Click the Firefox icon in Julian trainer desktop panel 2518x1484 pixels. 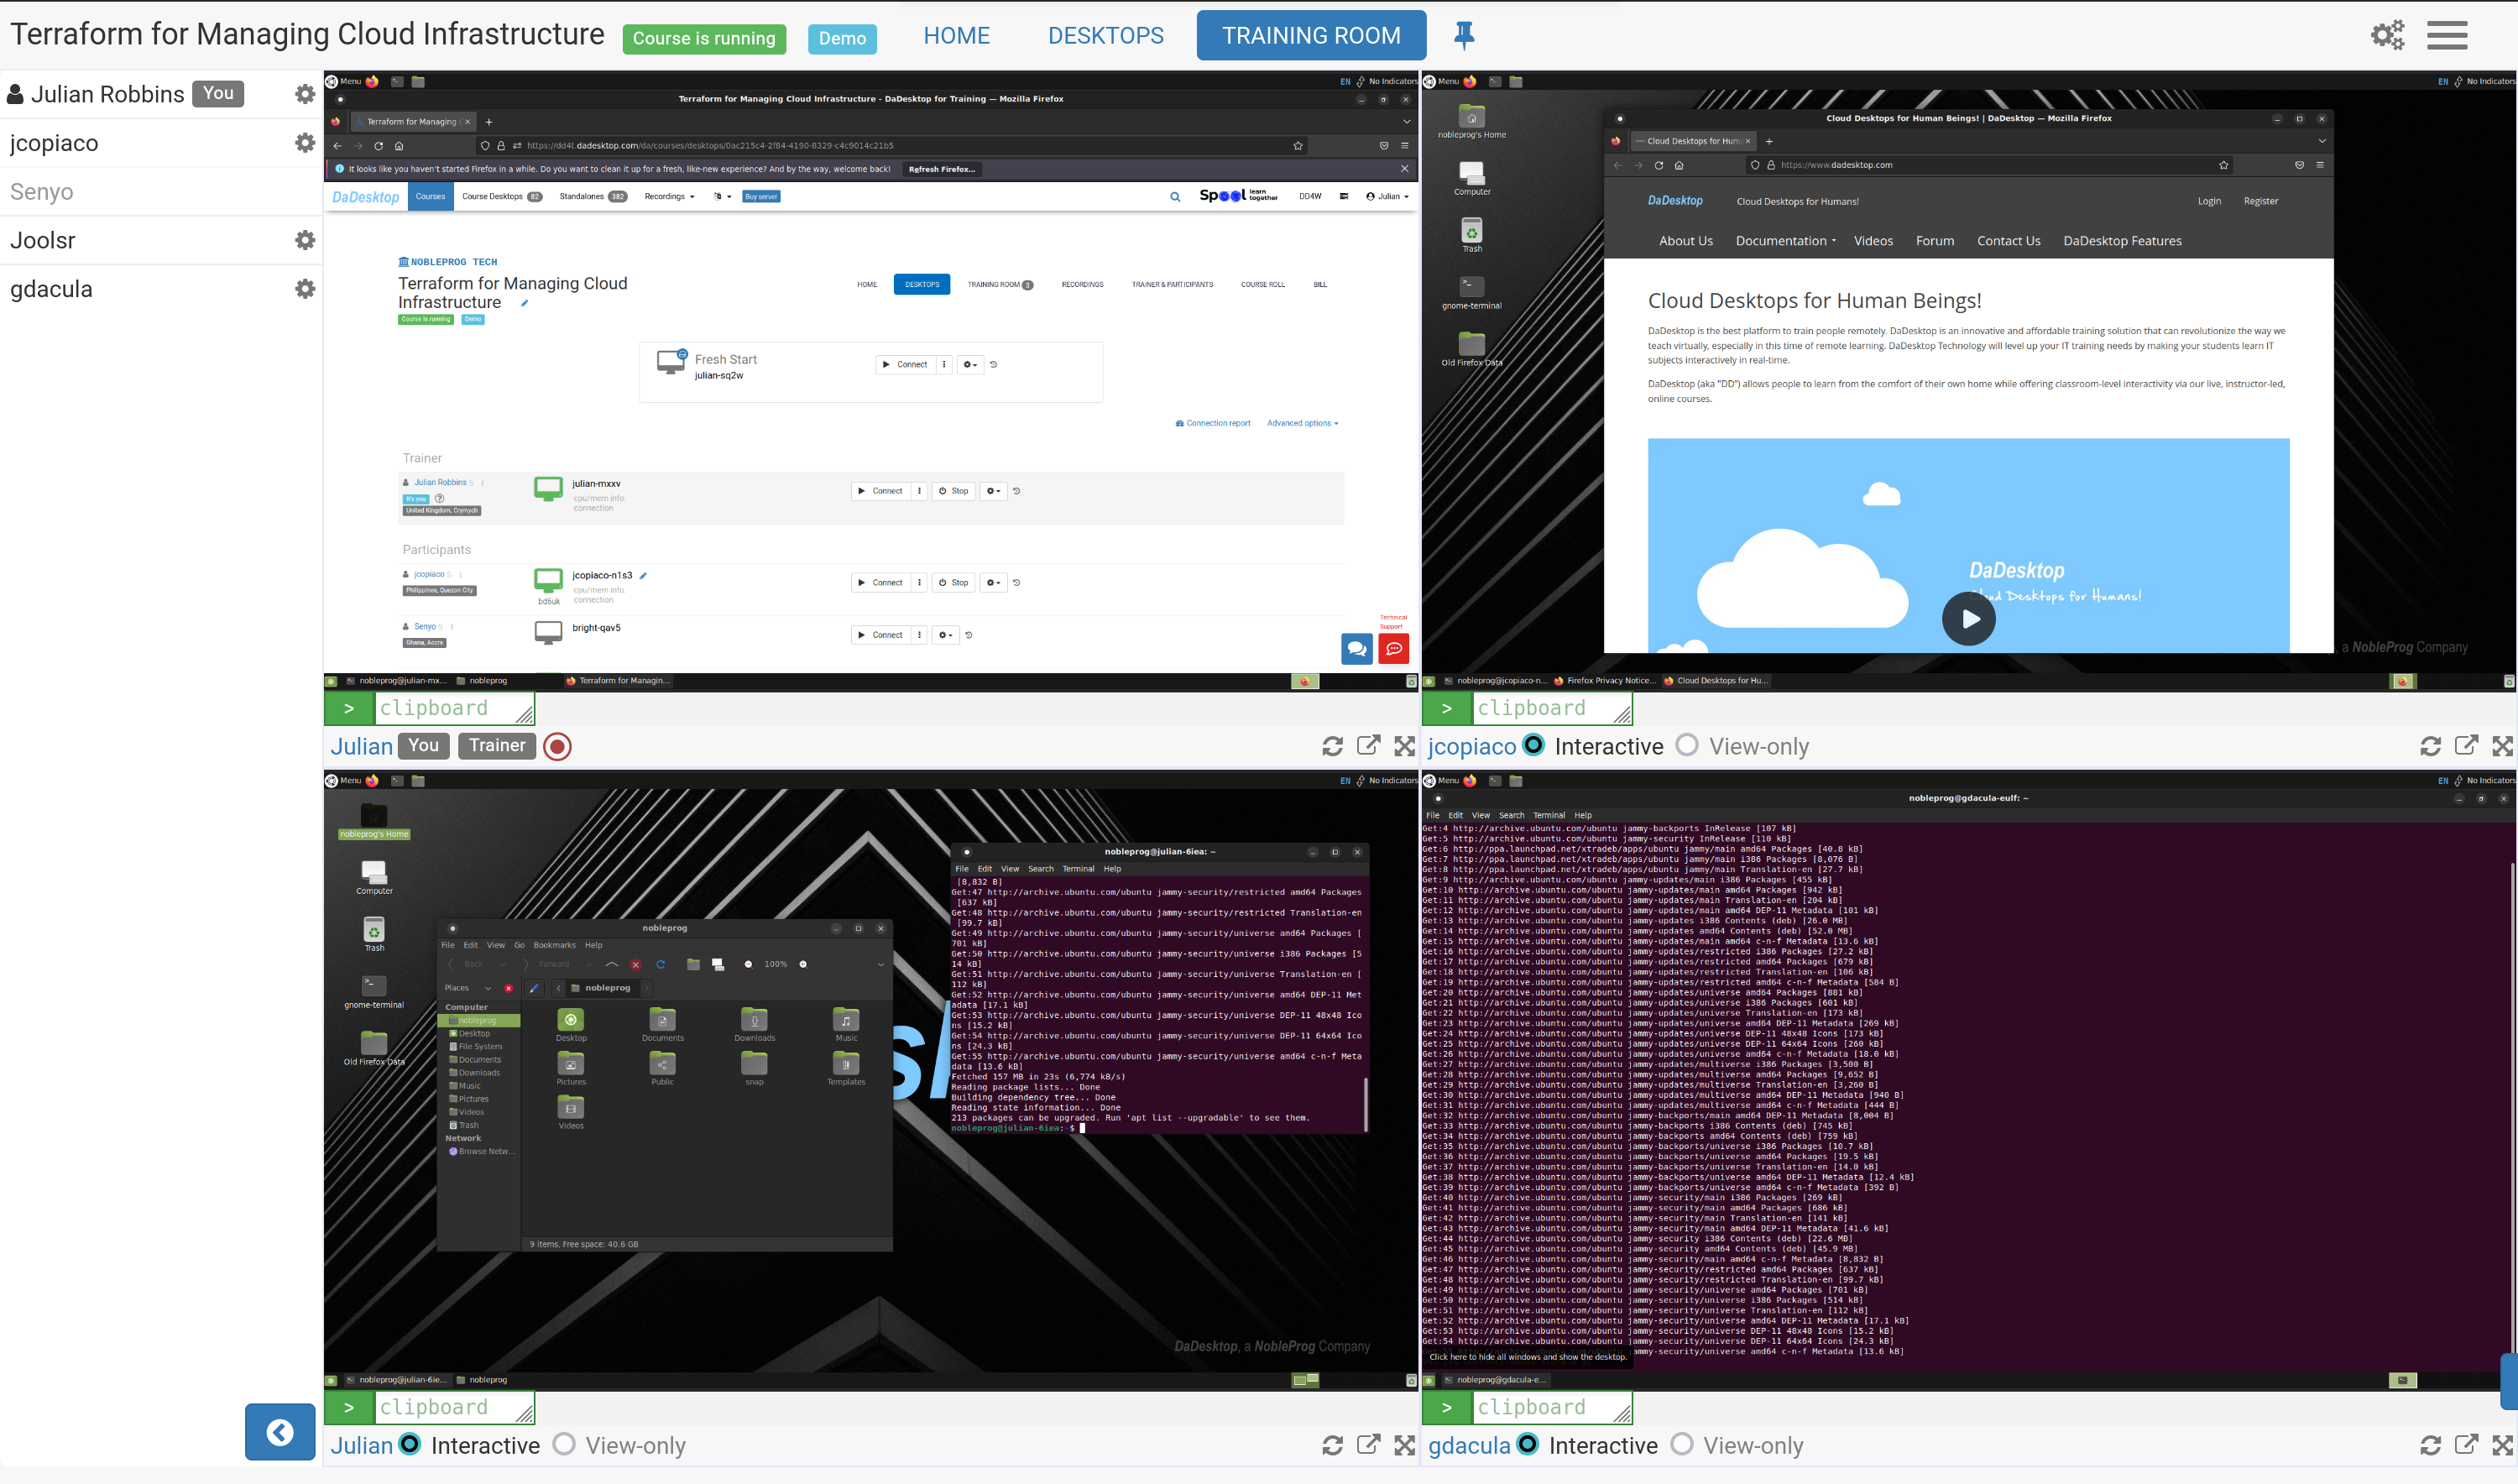(372, 82)
